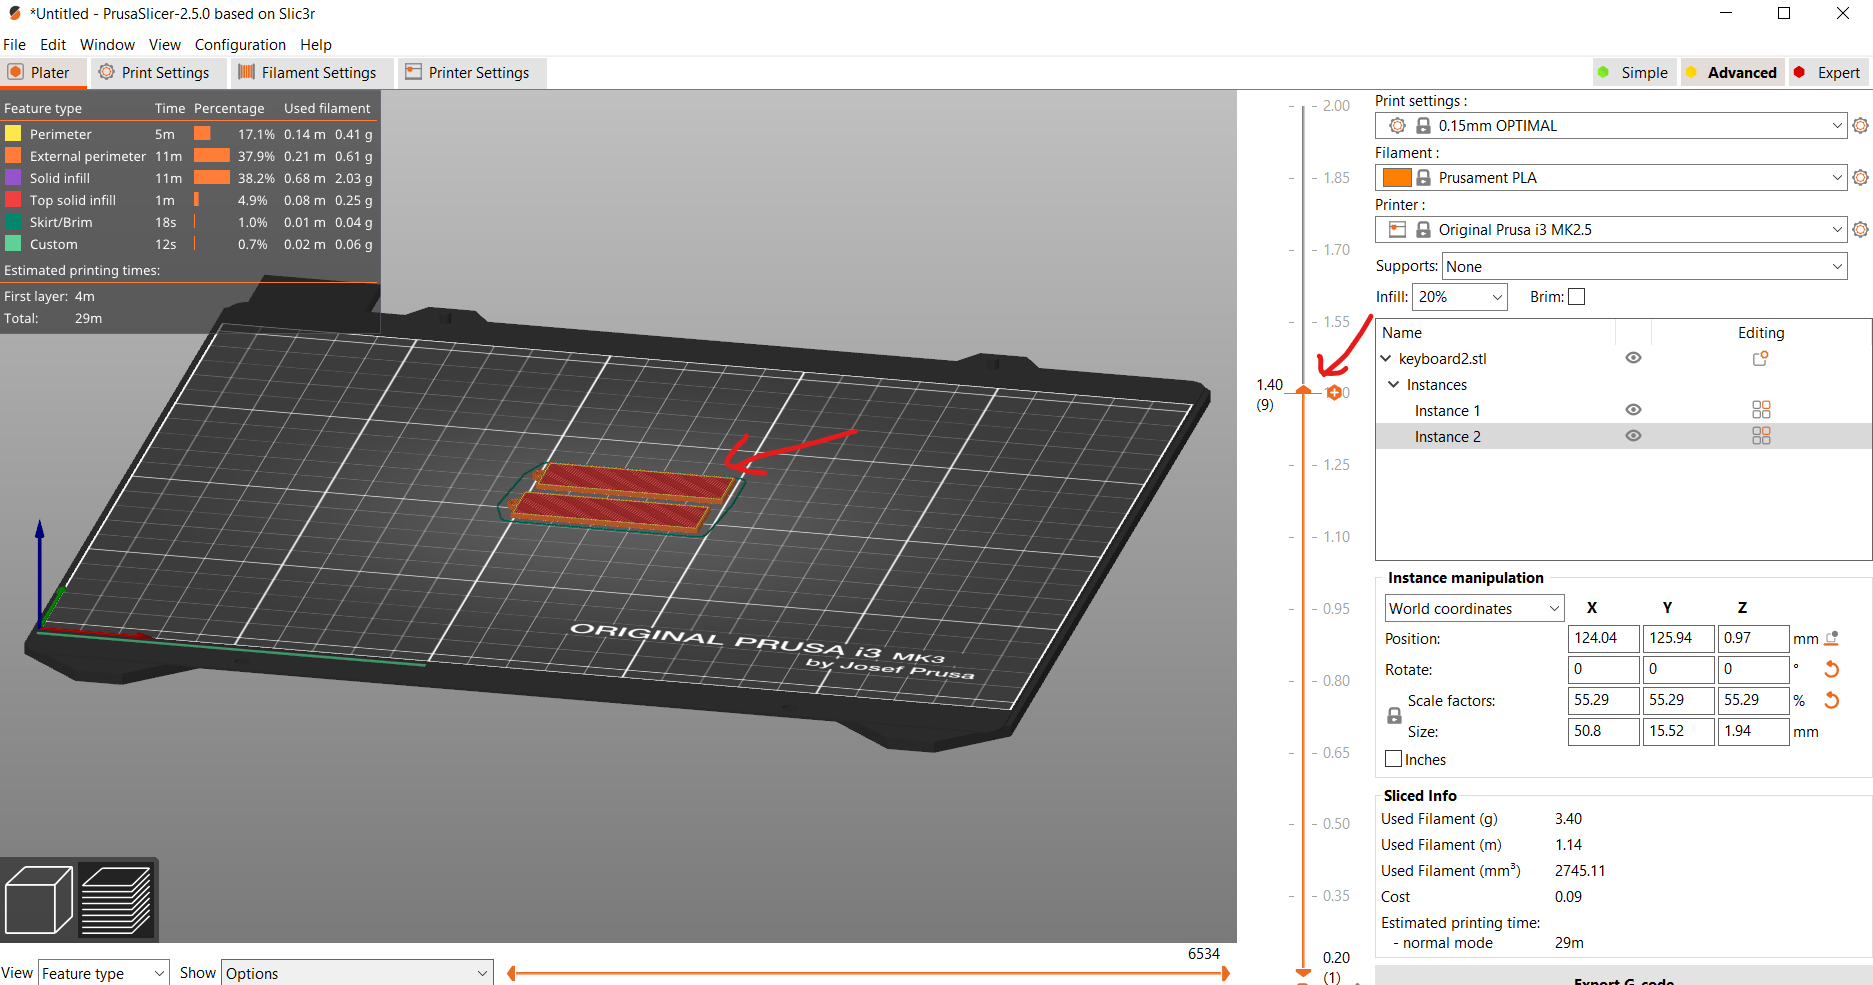Viewport: 1873px width, 985px height.
Task: Click the purple Solid infill legend swatch
Action: (x=13, y=178)
